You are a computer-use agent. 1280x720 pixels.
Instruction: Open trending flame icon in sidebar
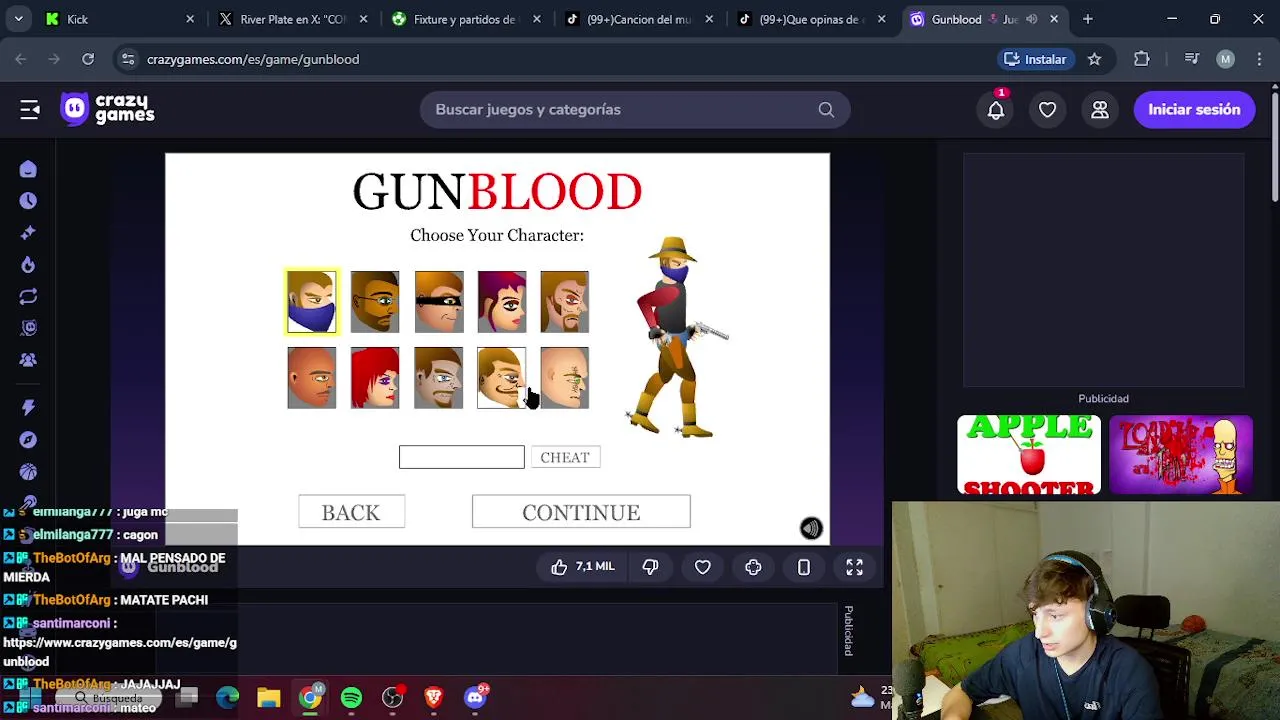[28, 264]
